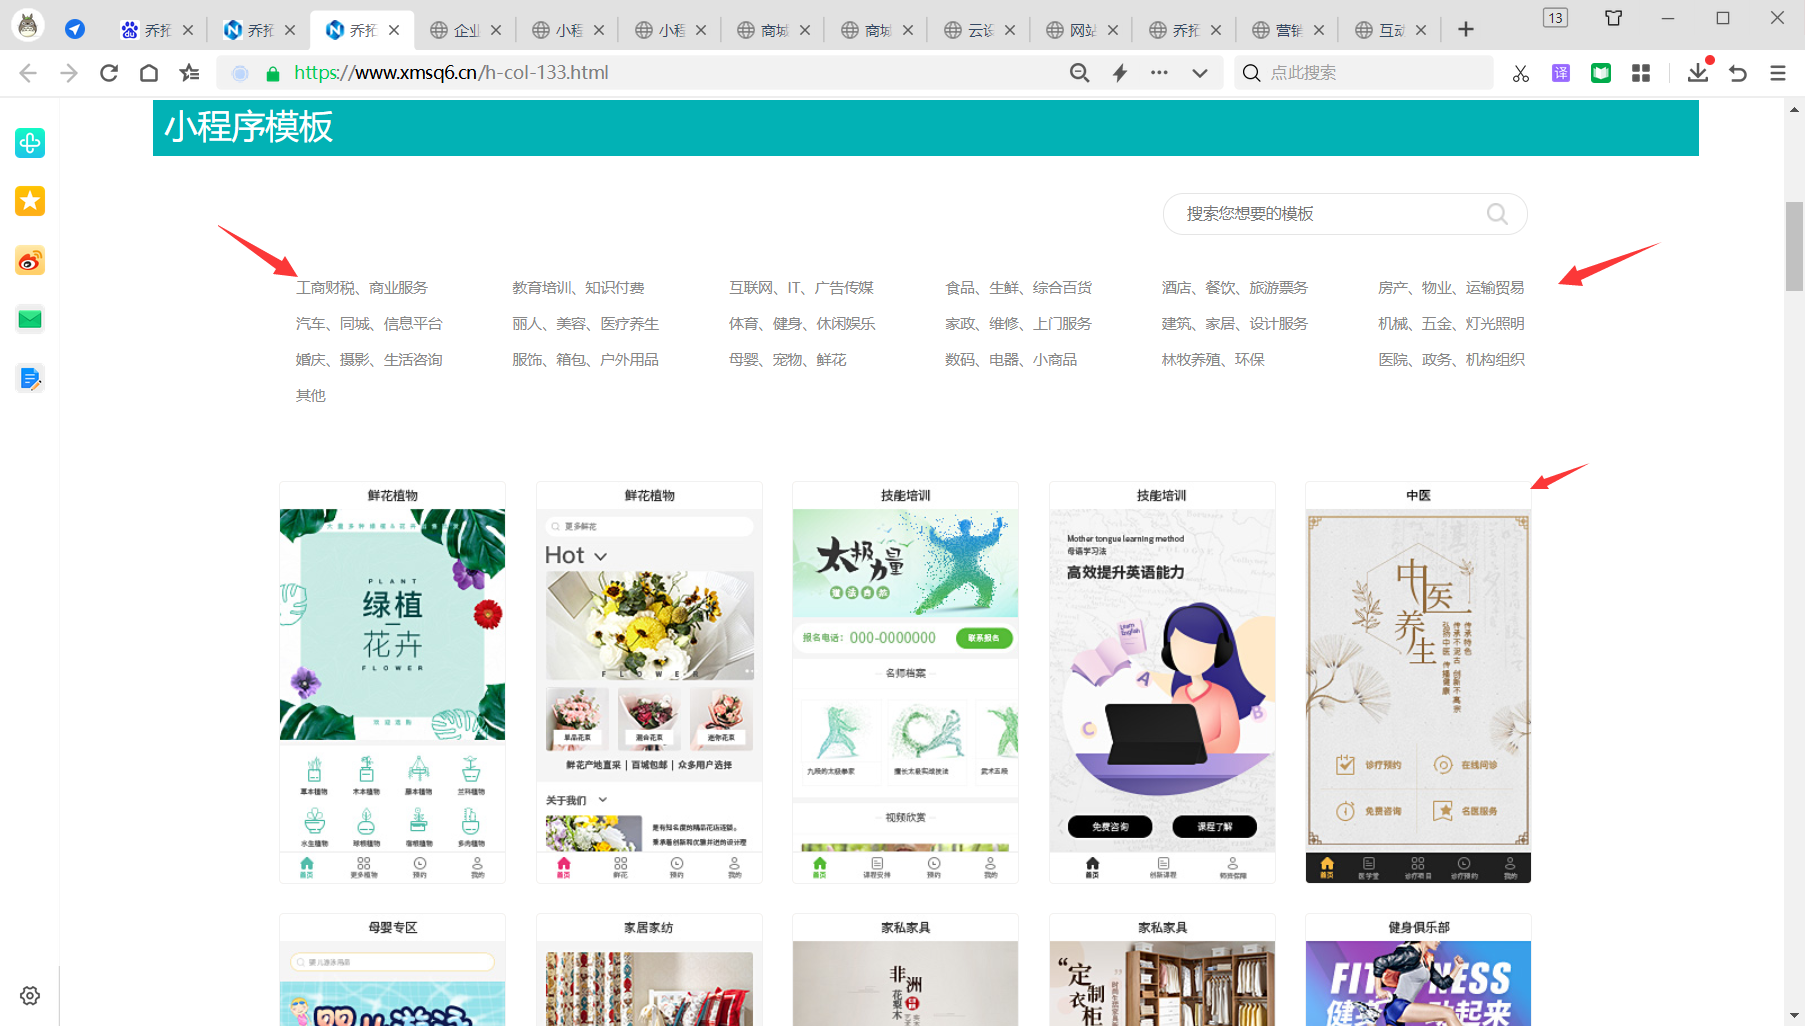Select 酒店、餐饮、旅游票务 category
The width and height of the screenshot is (1805, 1026).
[x=1234, y=288]
